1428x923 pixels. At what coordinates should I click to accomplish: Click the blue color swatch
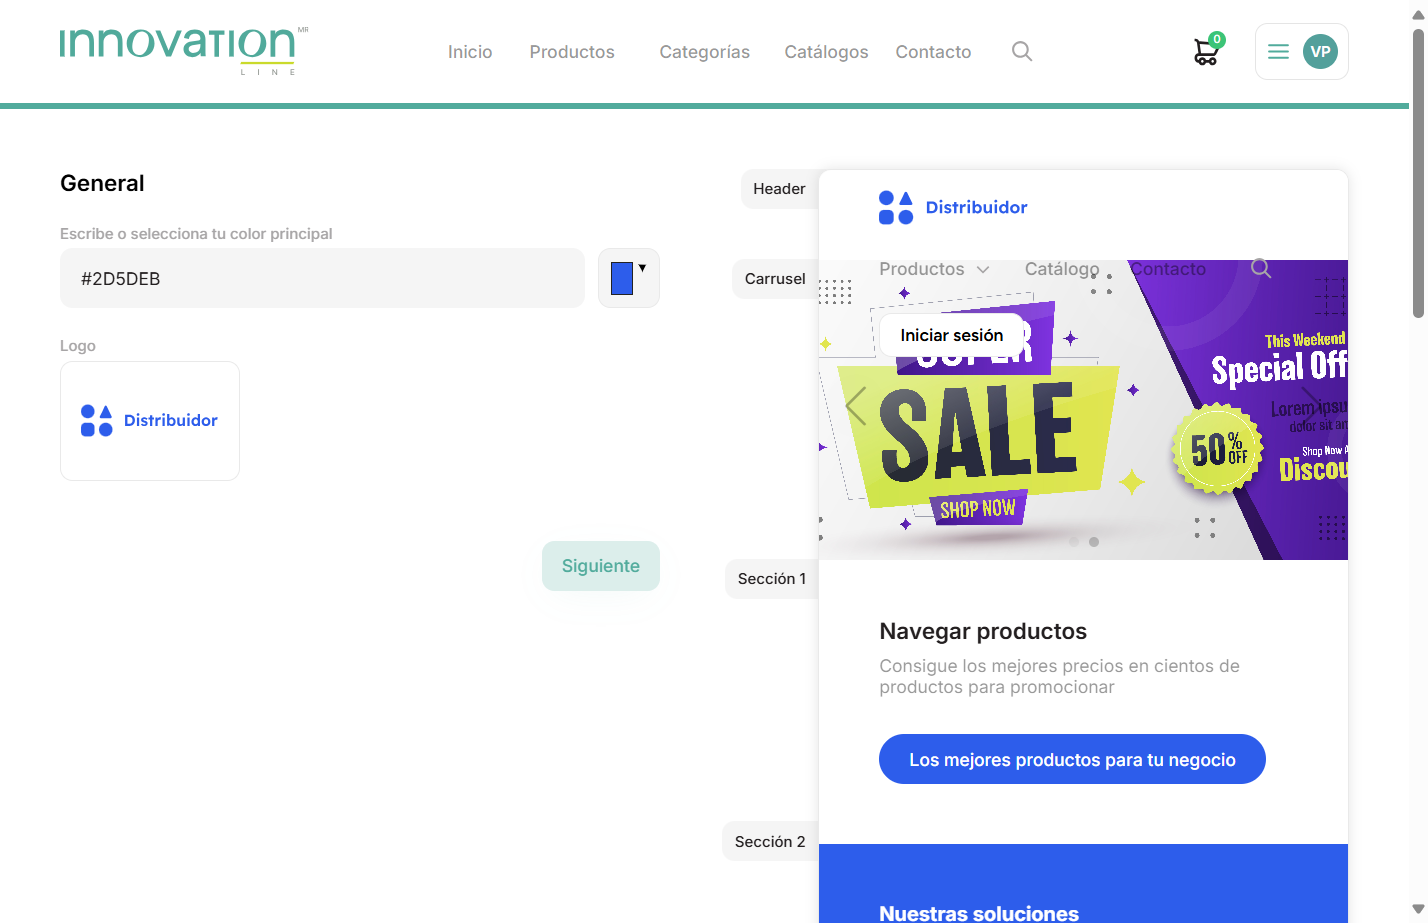(622, 278)
